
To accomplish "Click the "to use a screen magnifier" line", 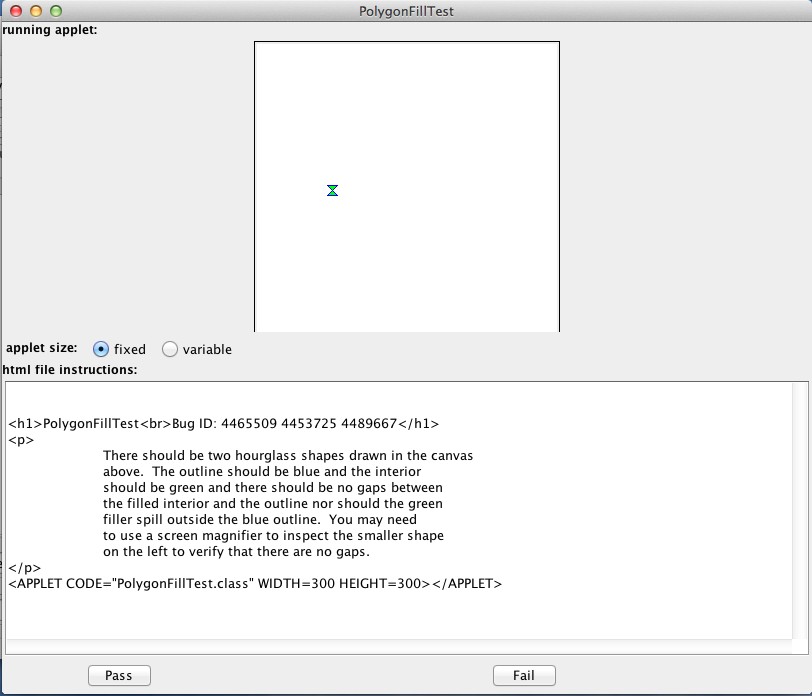I will pos(273,535).
